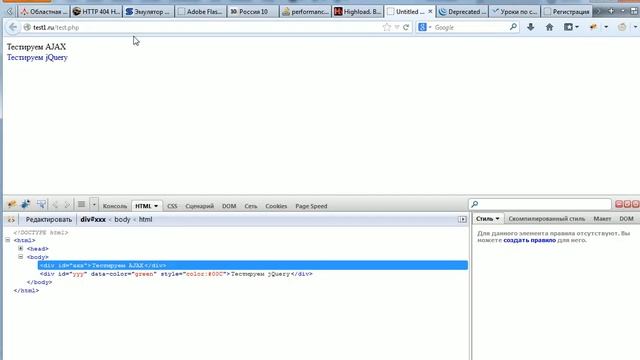Open the Cookies panel tab
This screenshot has width=640, height=360.
pos(276,206)
